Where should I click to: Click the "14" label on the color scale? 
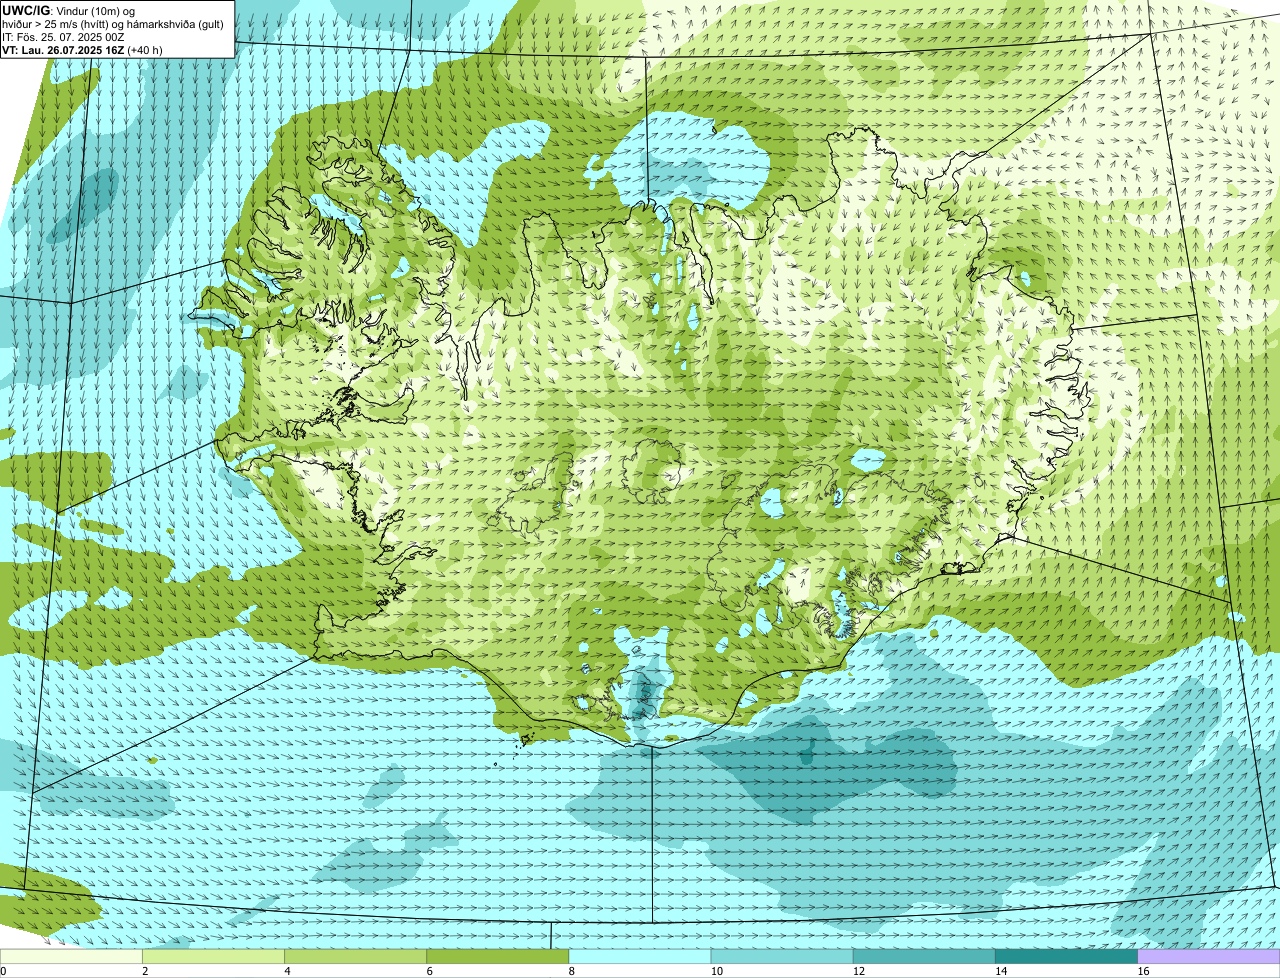click(x=1001, y=971)
